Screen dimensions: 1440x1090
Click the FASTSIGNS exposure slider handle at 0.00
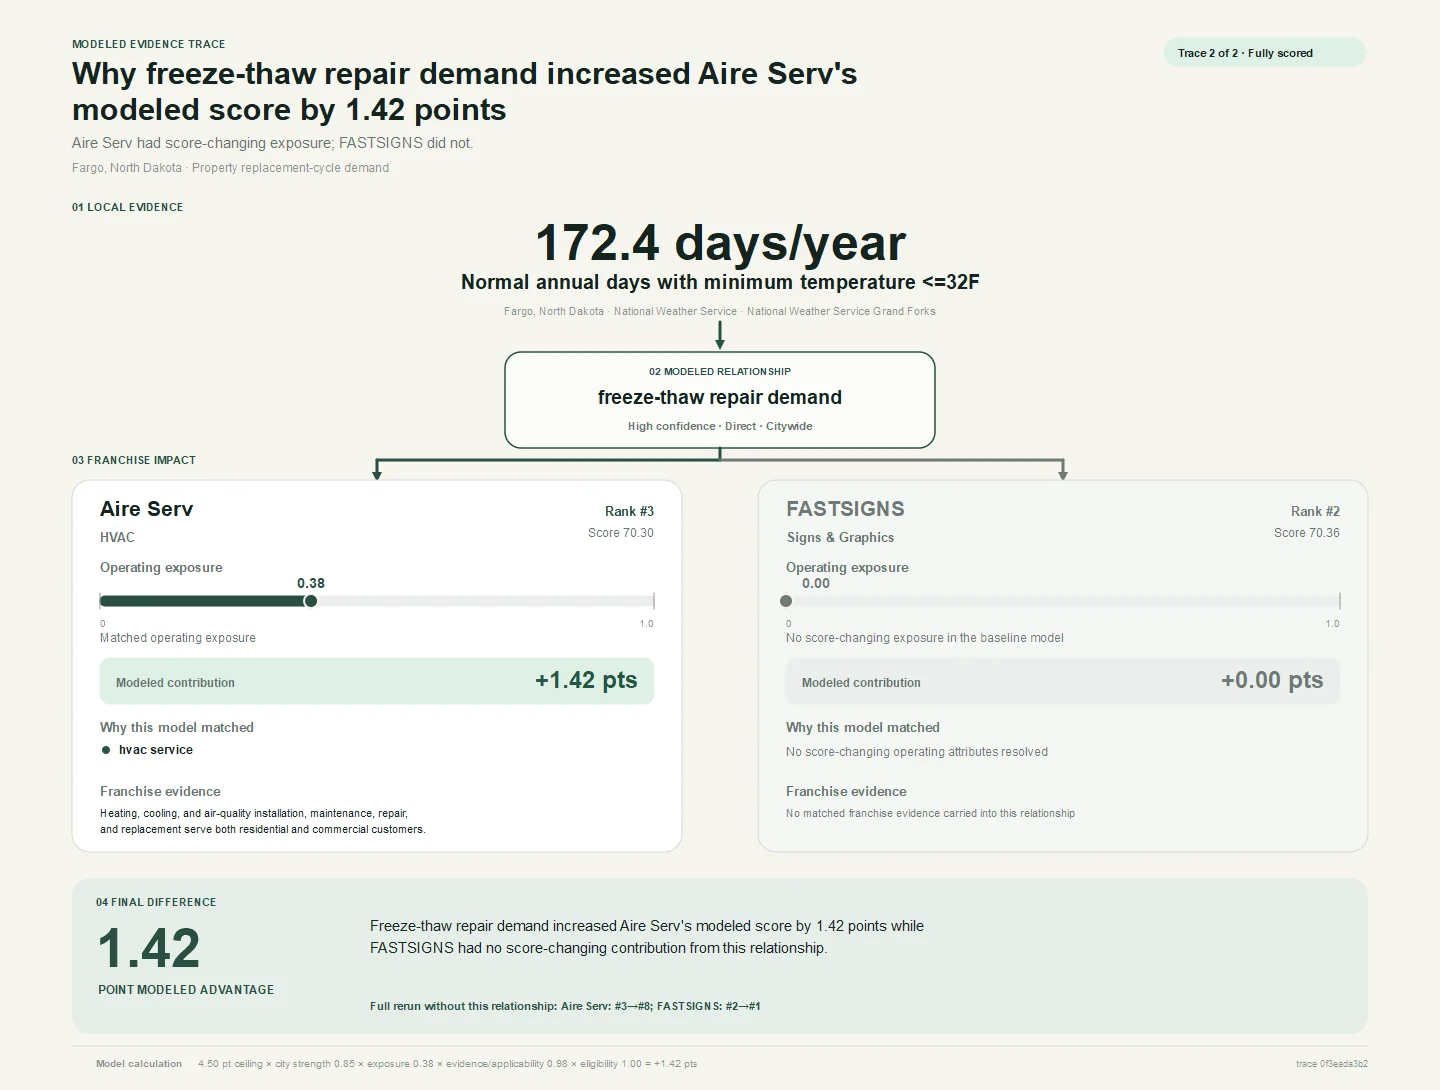(x=786, y=601)
